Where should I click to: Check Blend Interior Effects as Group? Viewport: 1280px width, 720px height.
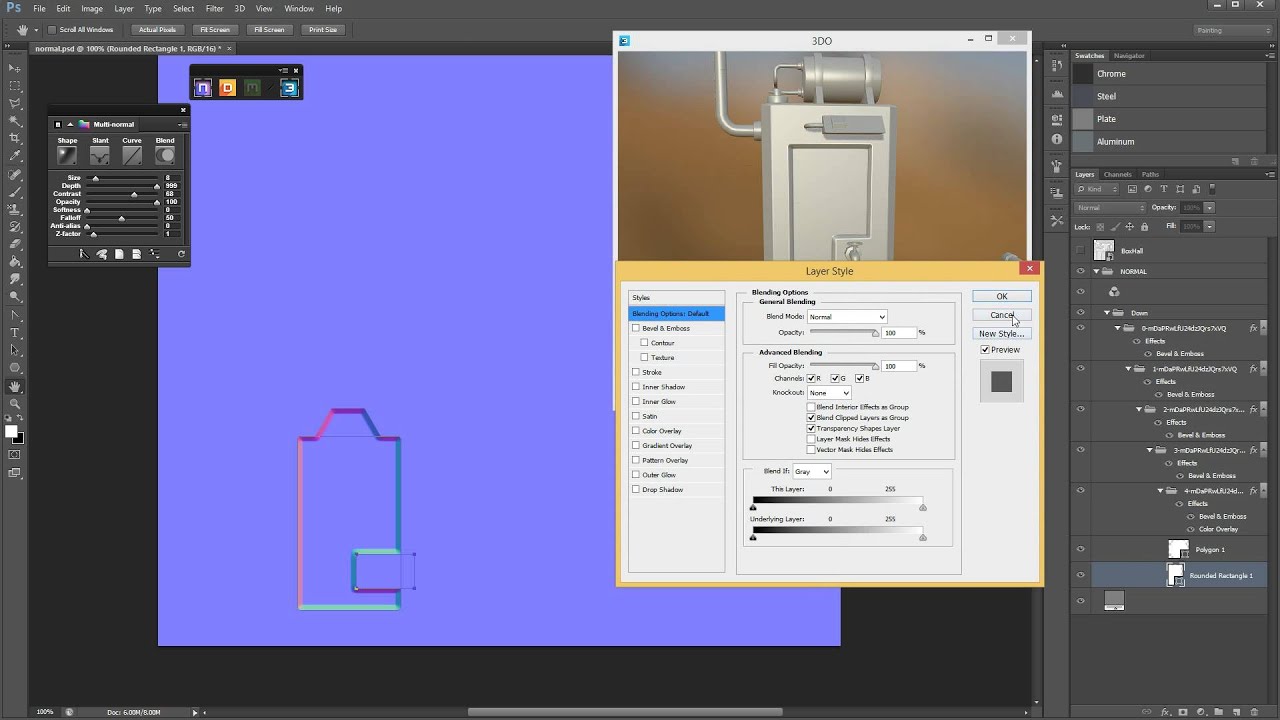811,407
